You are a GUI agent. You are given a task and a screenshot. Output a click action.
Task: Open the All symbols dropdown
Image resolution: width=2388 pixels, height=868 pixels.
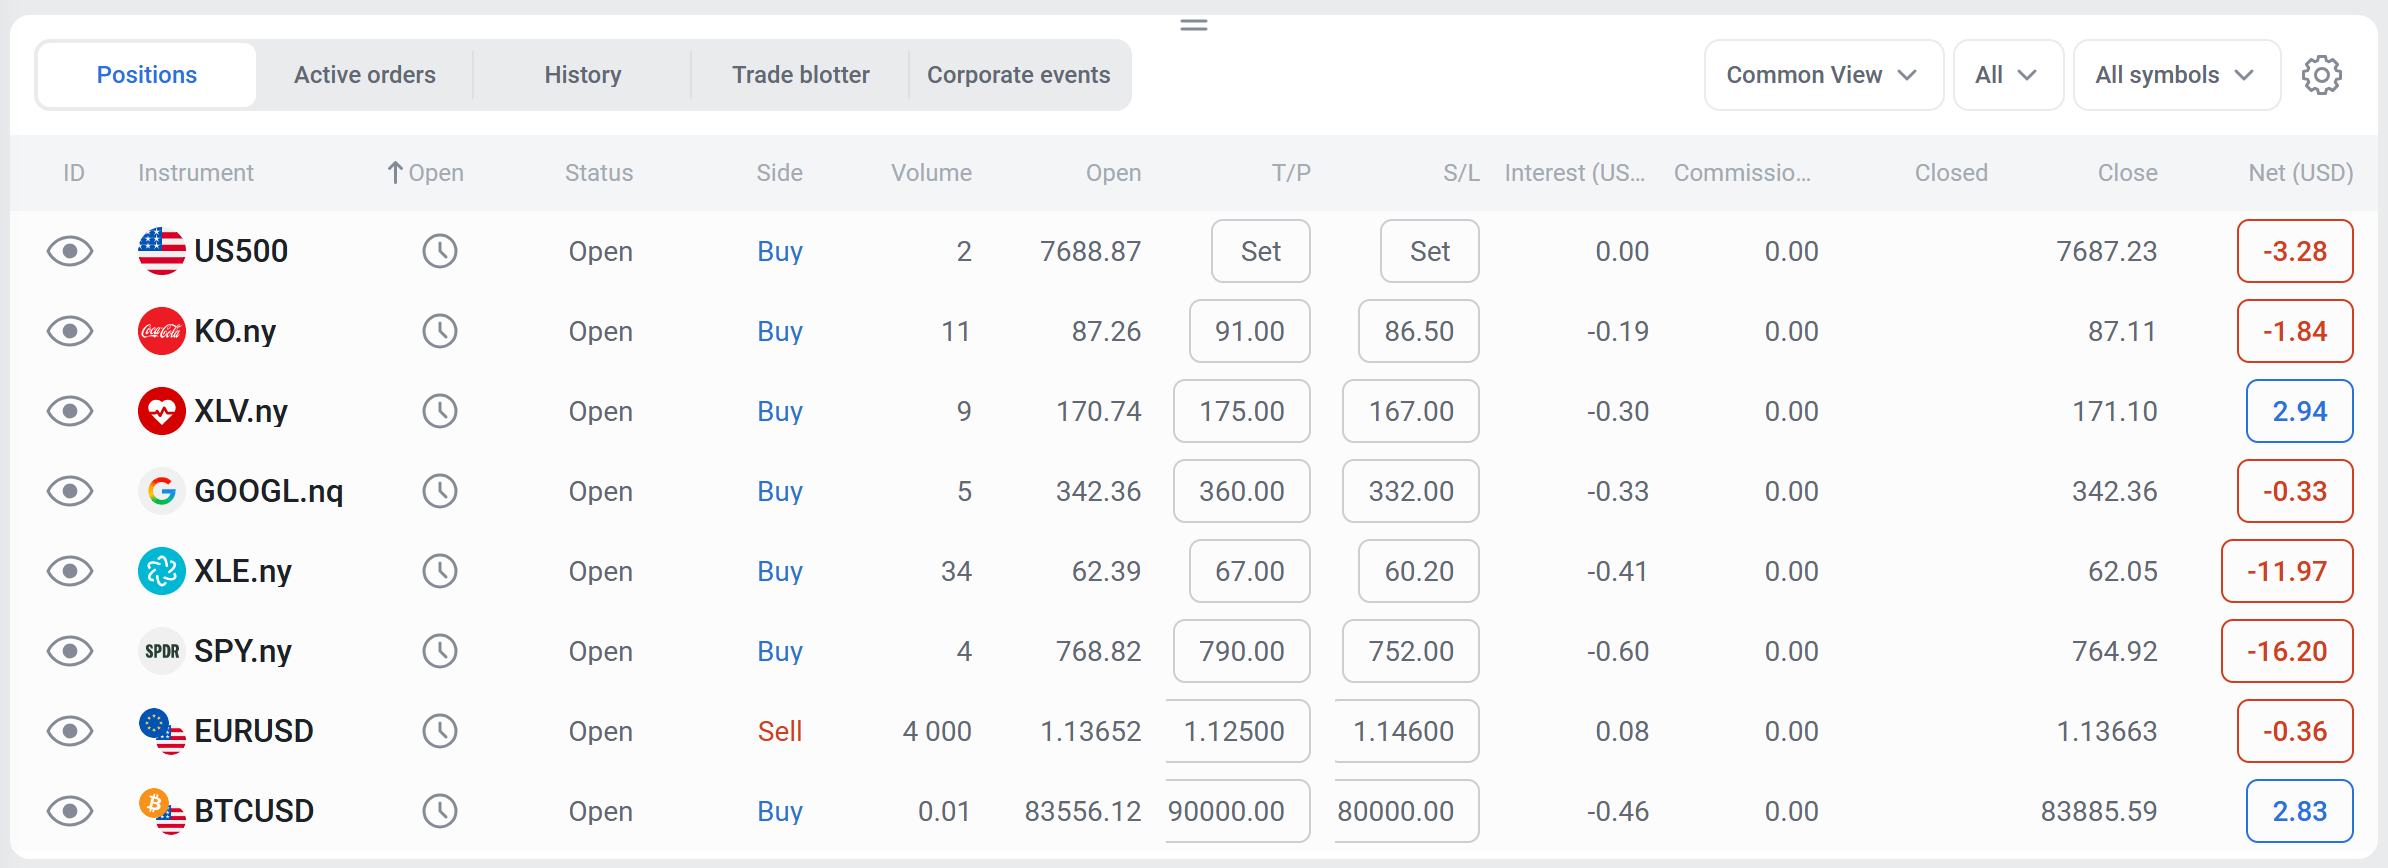(2176, 75)
